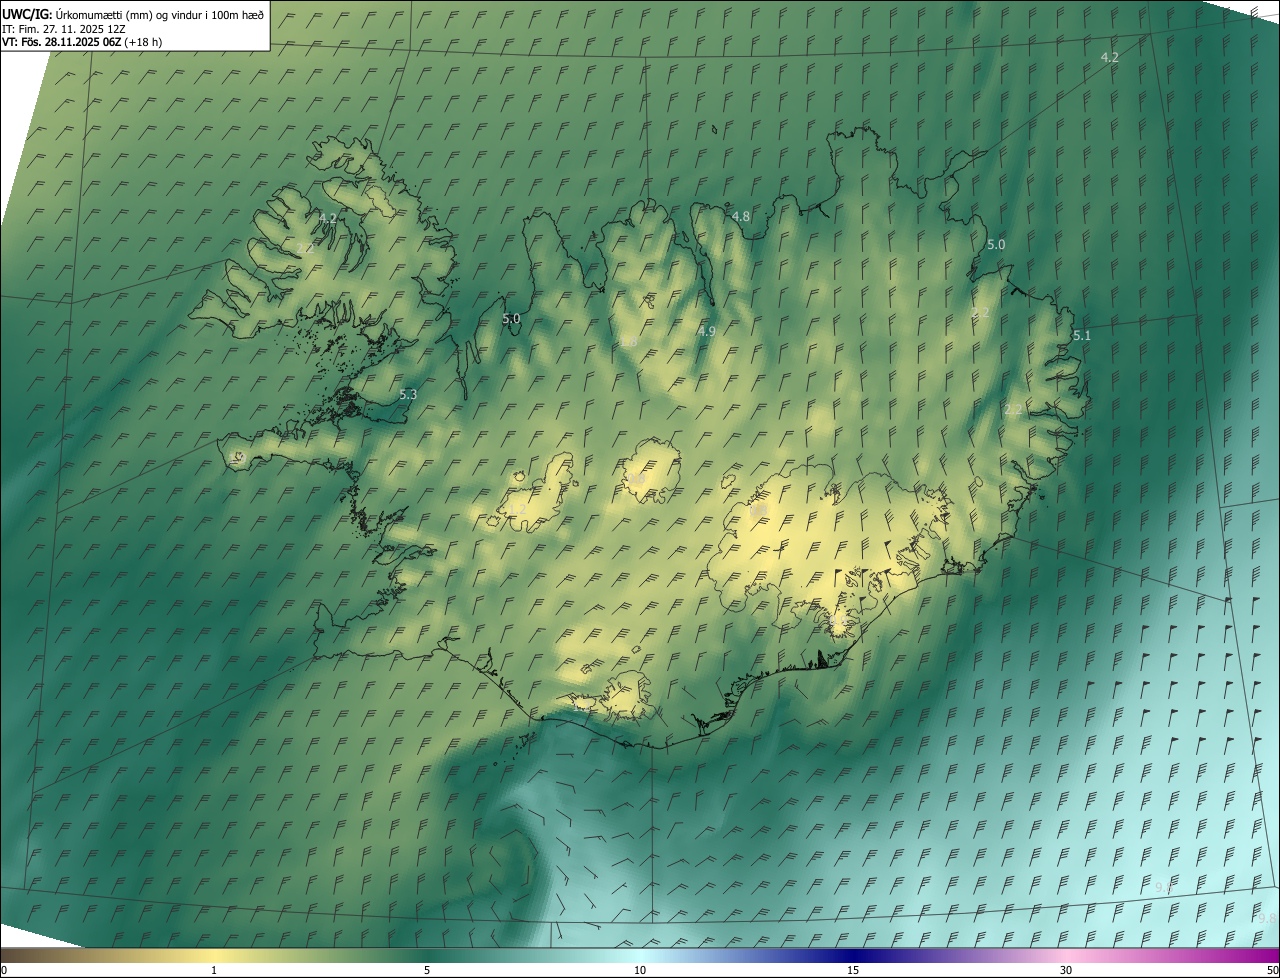Click the 5 label on the color scale
The image size is (1280, 978).
[427, 970]
